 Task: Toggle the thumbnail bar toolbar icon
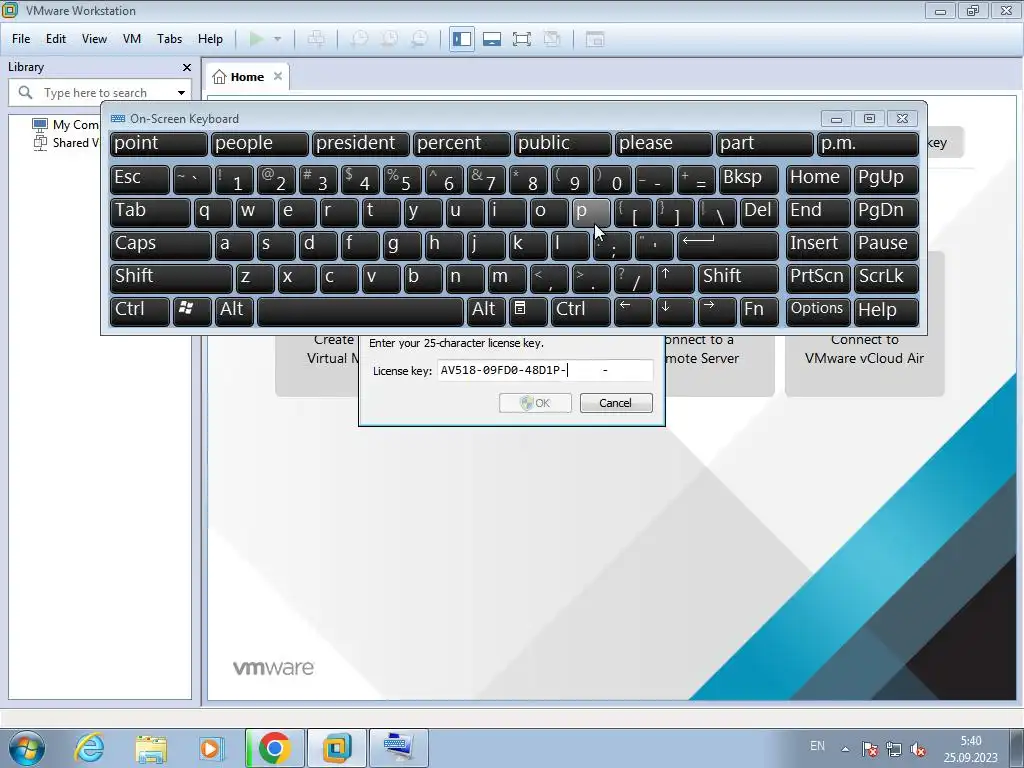pyautogui.click(x=492, y=39)
